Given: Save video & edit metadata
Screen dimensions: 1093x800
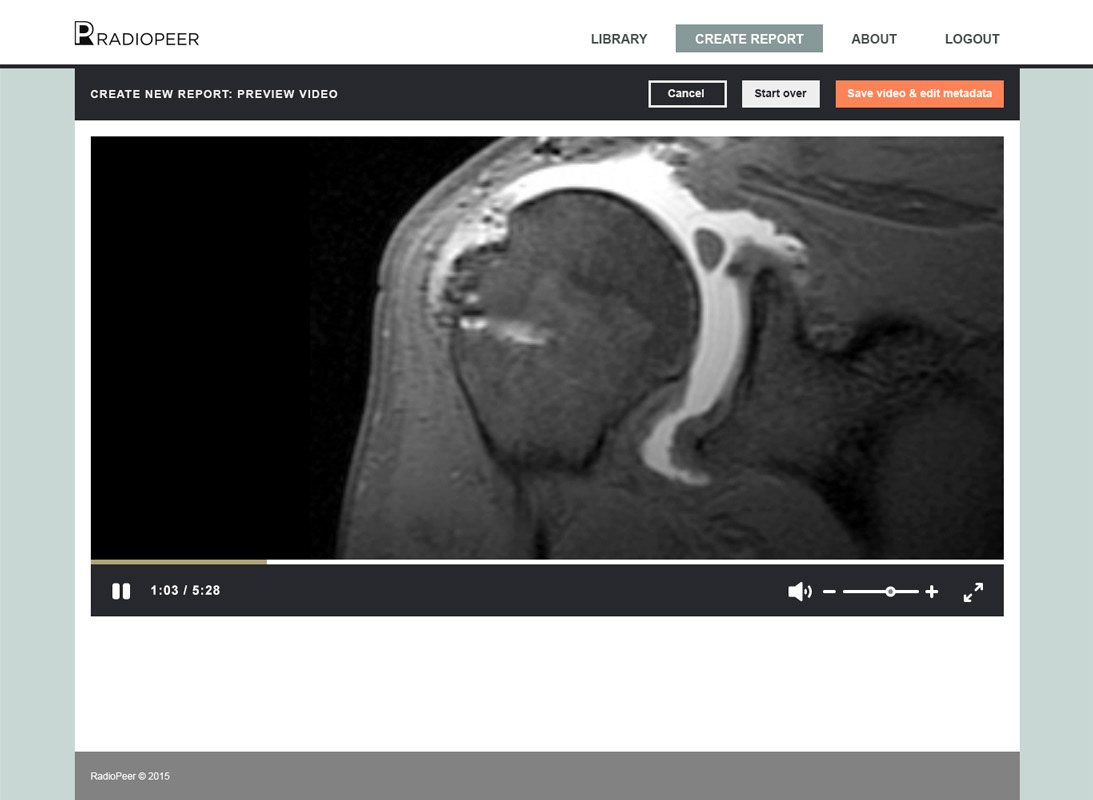Looking at the screenshot, I should pos(919,93).
